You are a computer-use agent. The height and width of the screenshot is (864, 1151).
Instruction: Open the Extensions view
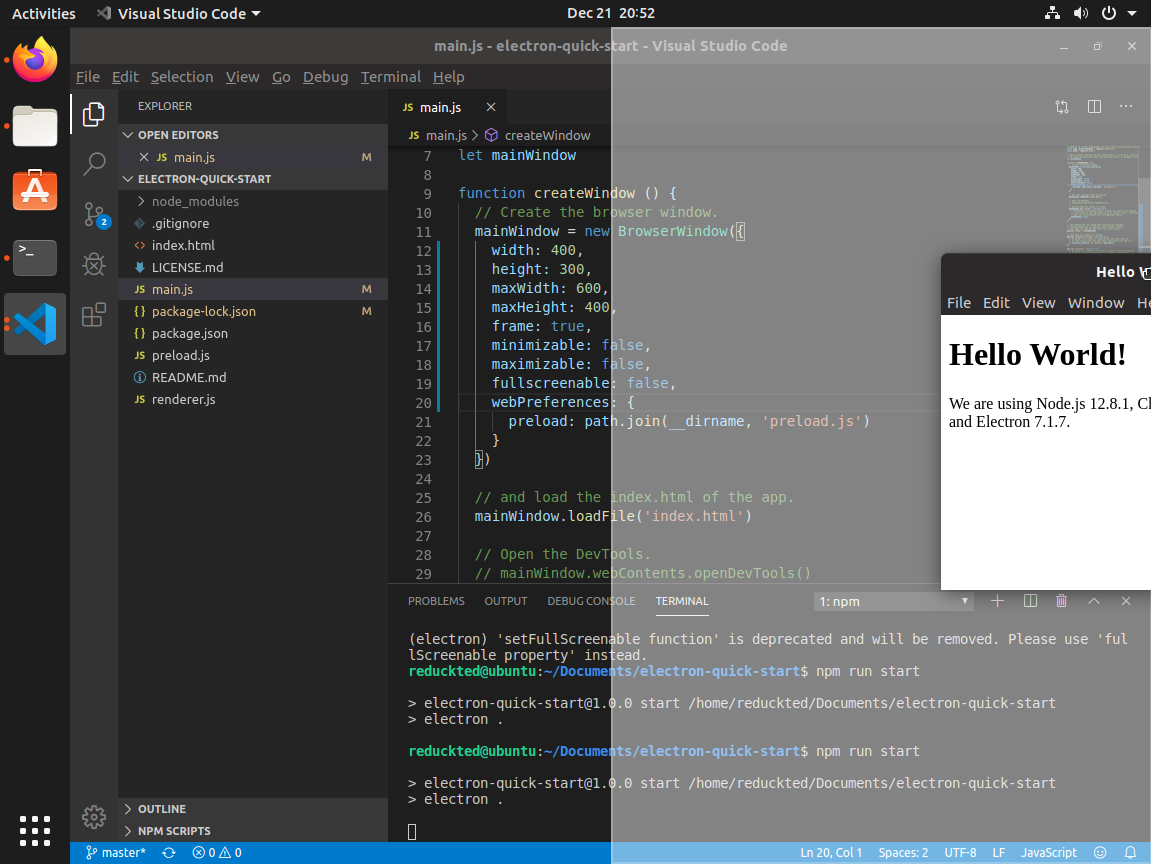(x=93, y=314)
